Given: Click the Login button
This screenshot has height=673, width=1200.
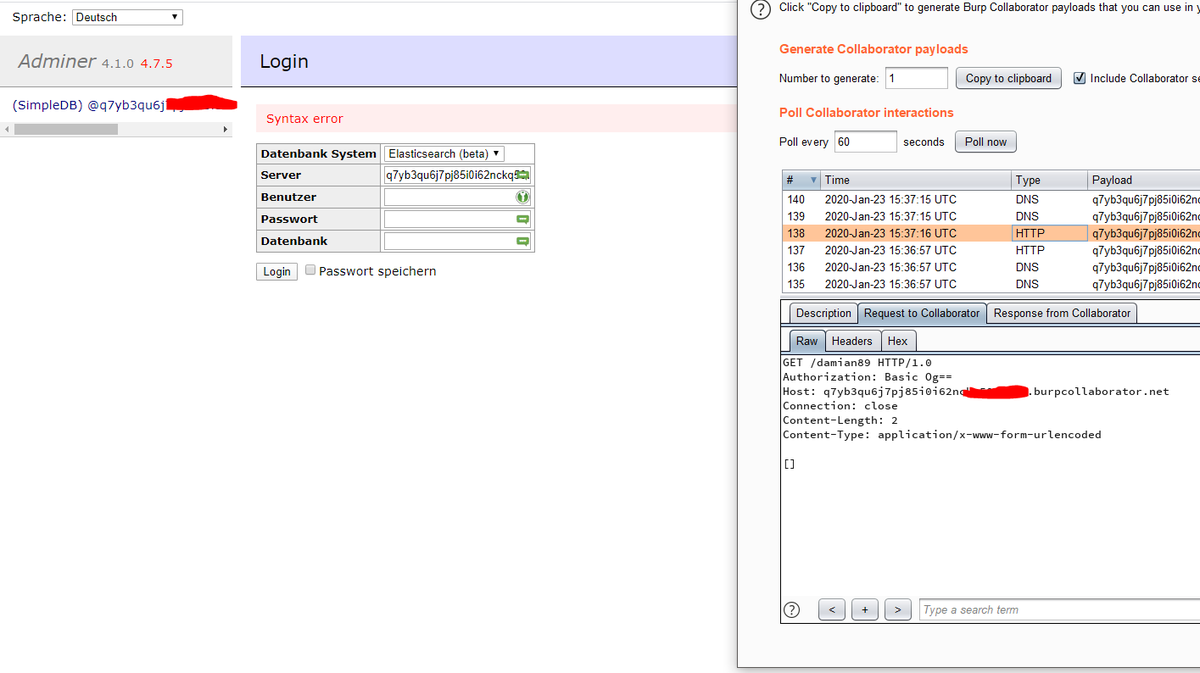Looking at the screenshot, I should (x=277, y=271).
